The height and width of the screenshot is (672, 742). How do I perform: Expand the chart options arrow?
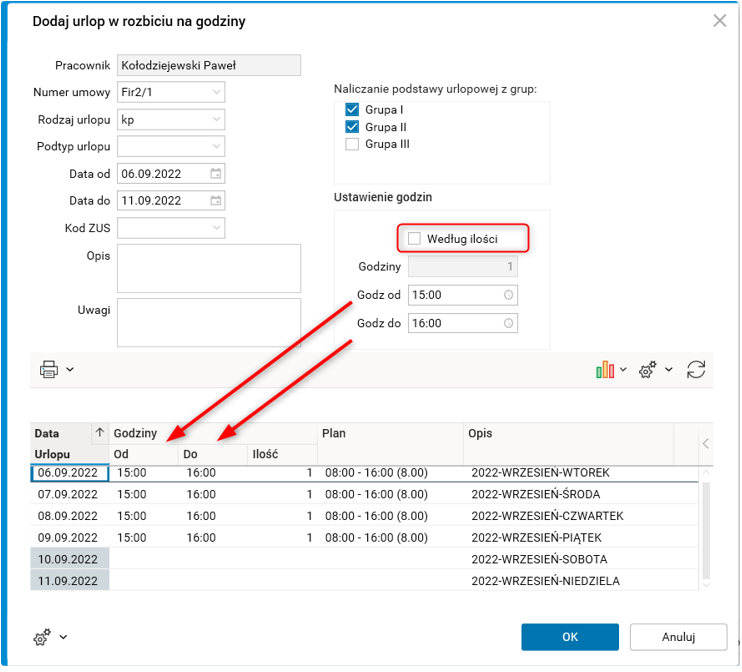tap(624, 369)
